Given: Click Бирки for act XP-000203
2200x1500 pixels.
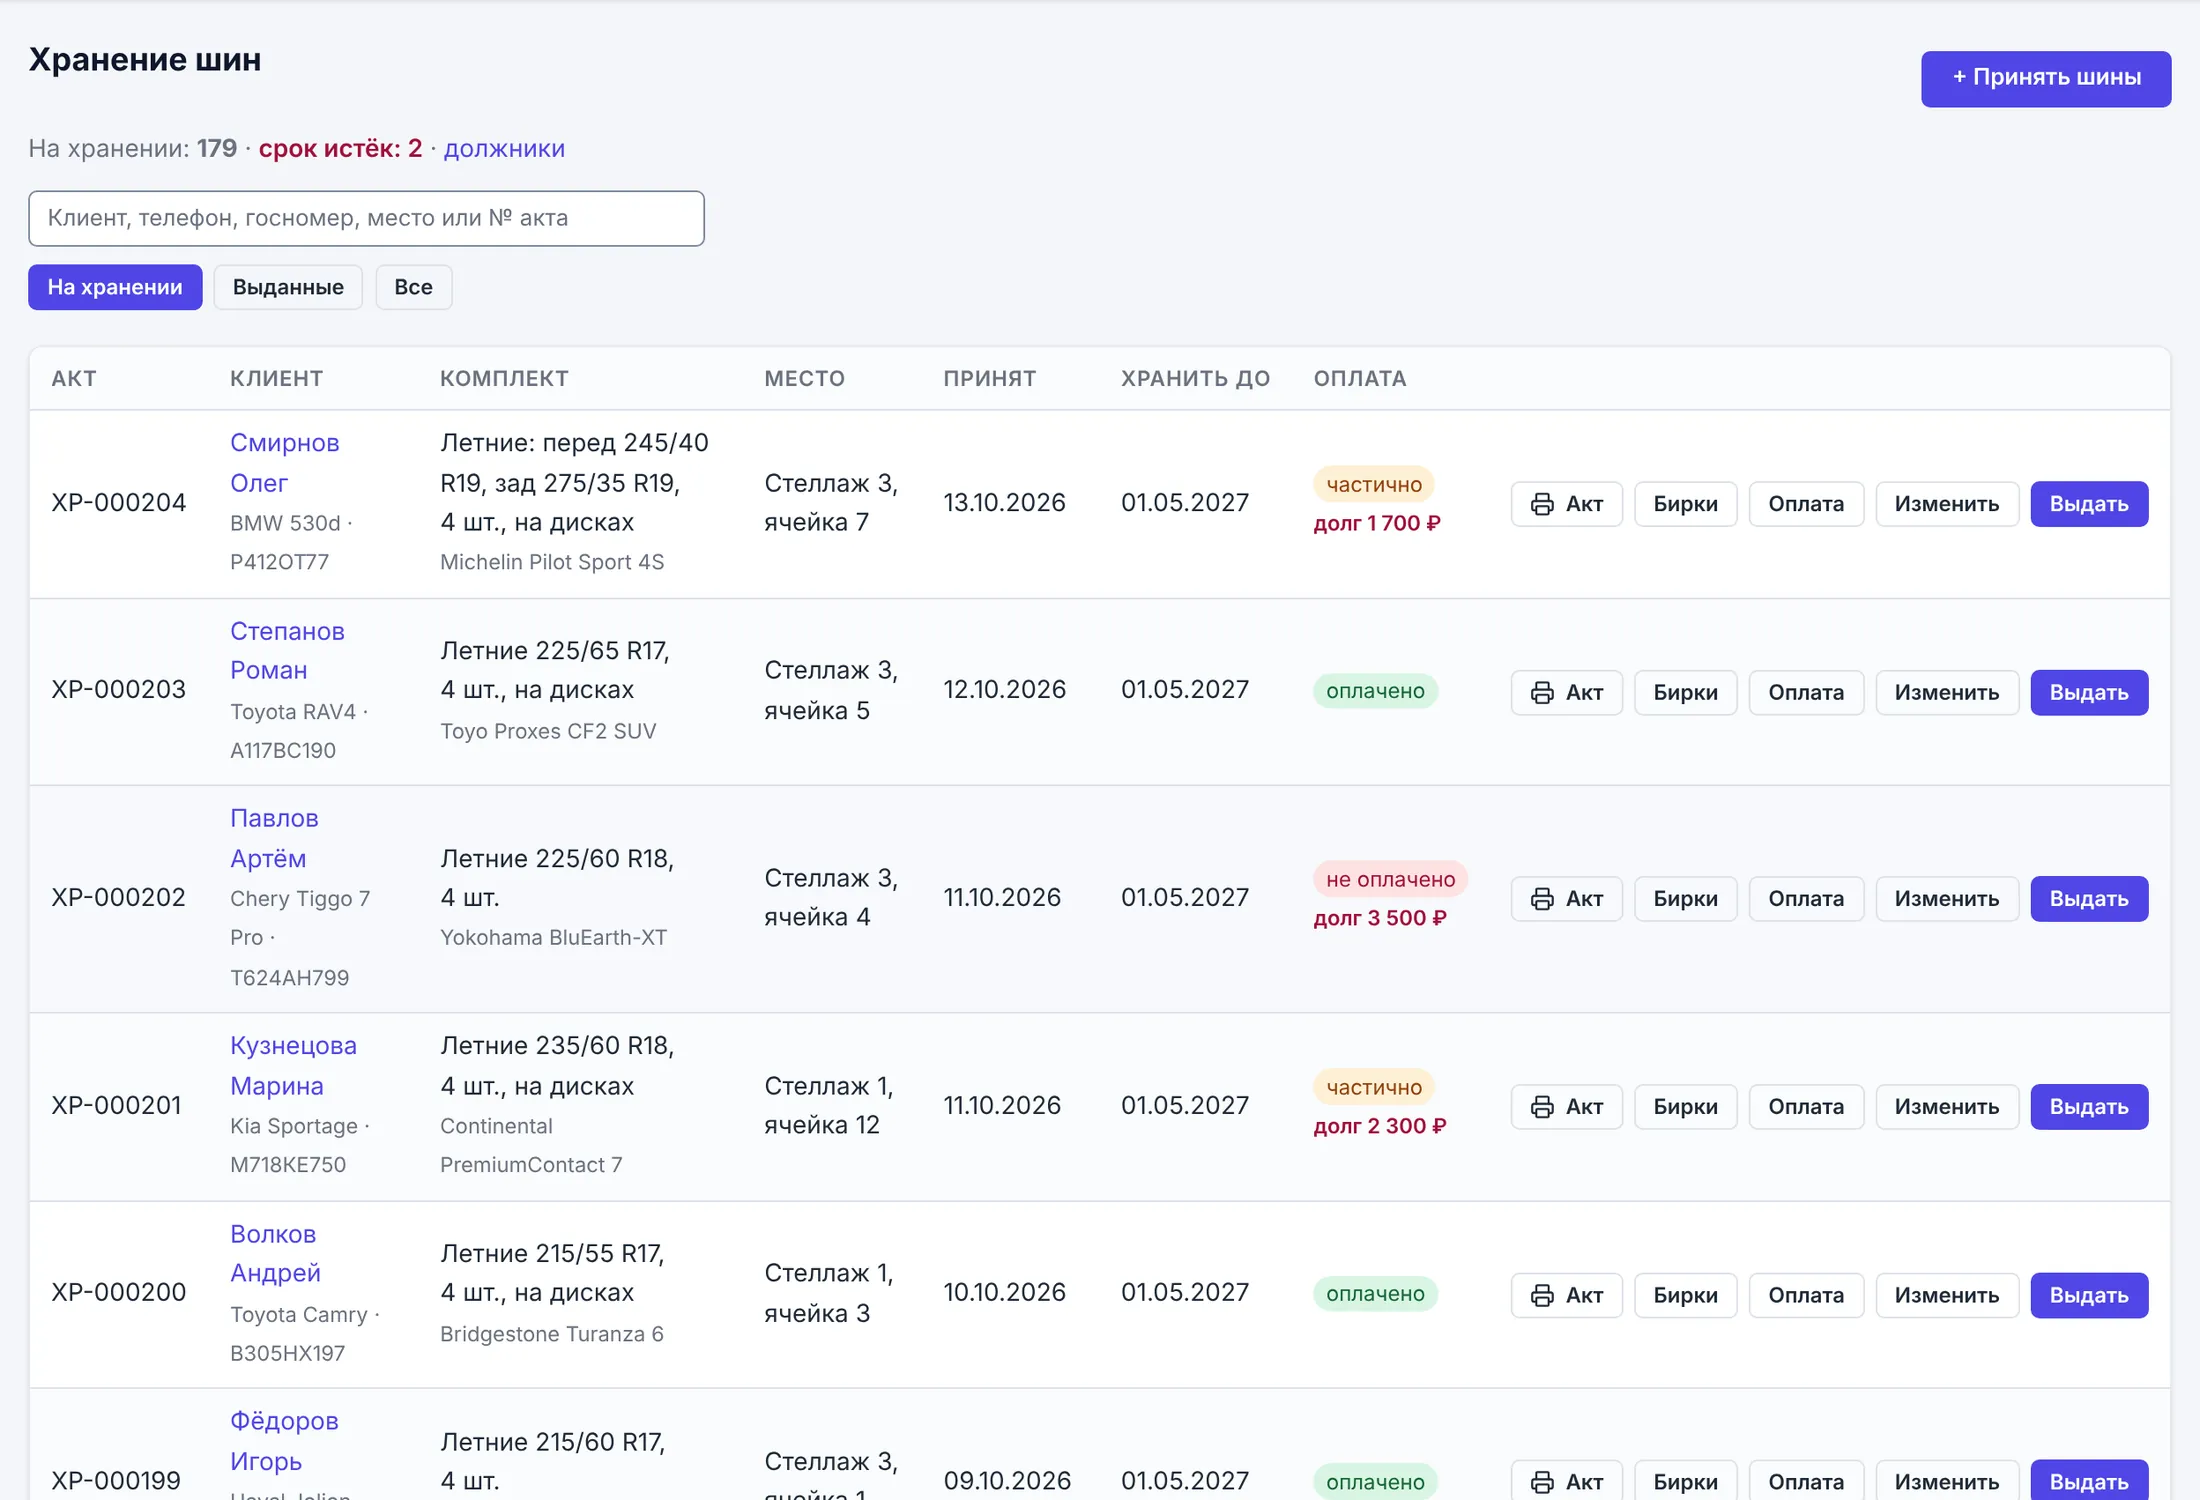Looking at the screenshot, I should pos(1685,692).
